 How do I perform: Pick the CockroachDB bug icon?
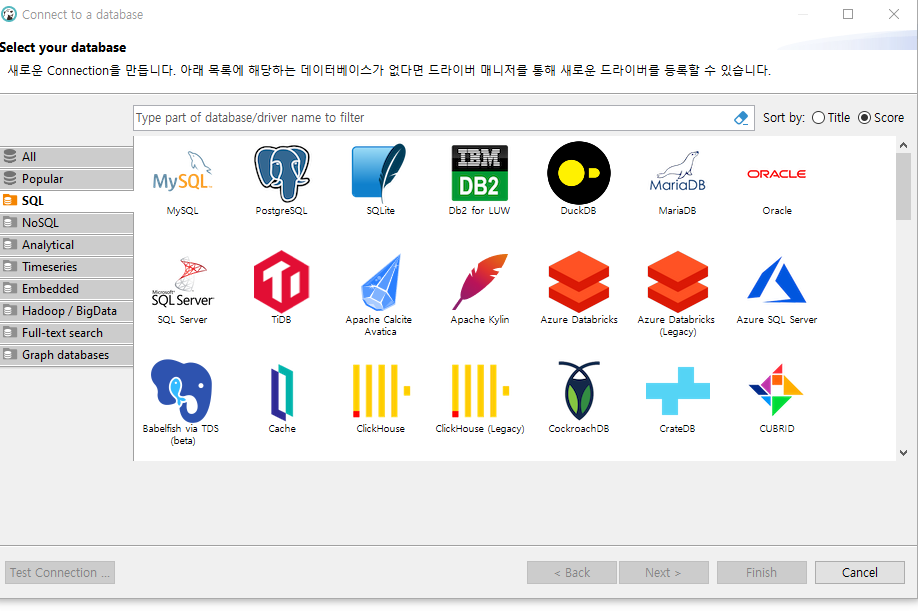[x=578, y=390]
